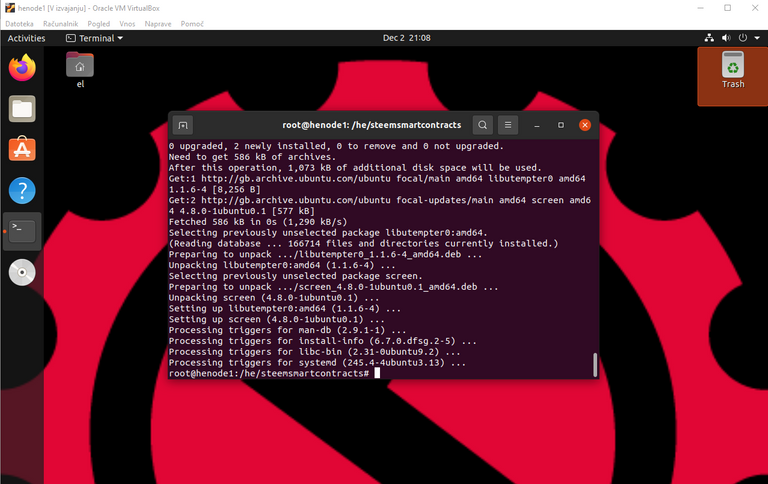Click the line 'Fetched 586 kB in 0s'
768x484 pixels.
pyautogui.click(x=258, y=222)
